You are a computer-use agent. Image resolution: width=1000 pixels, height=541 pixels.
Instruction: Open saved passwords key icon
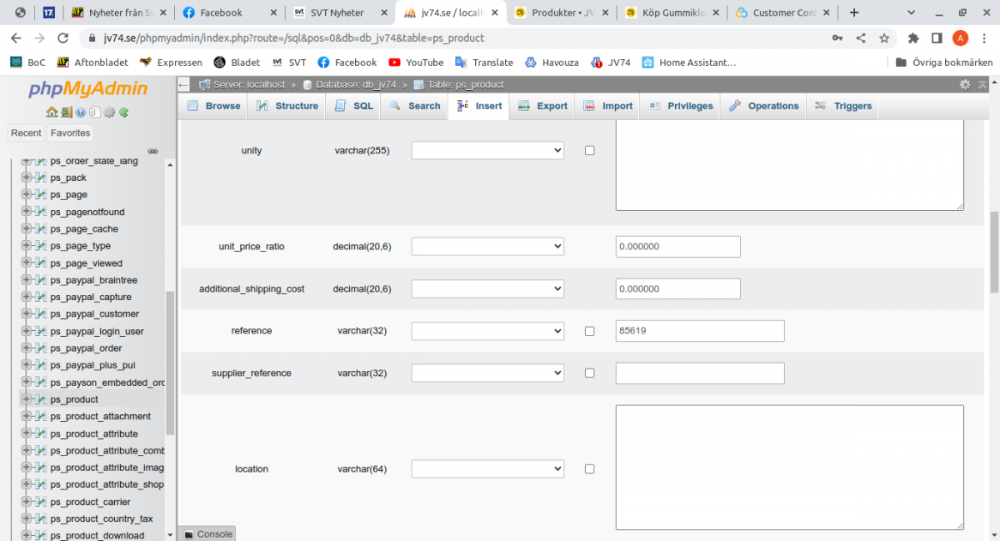coord(837,38)
